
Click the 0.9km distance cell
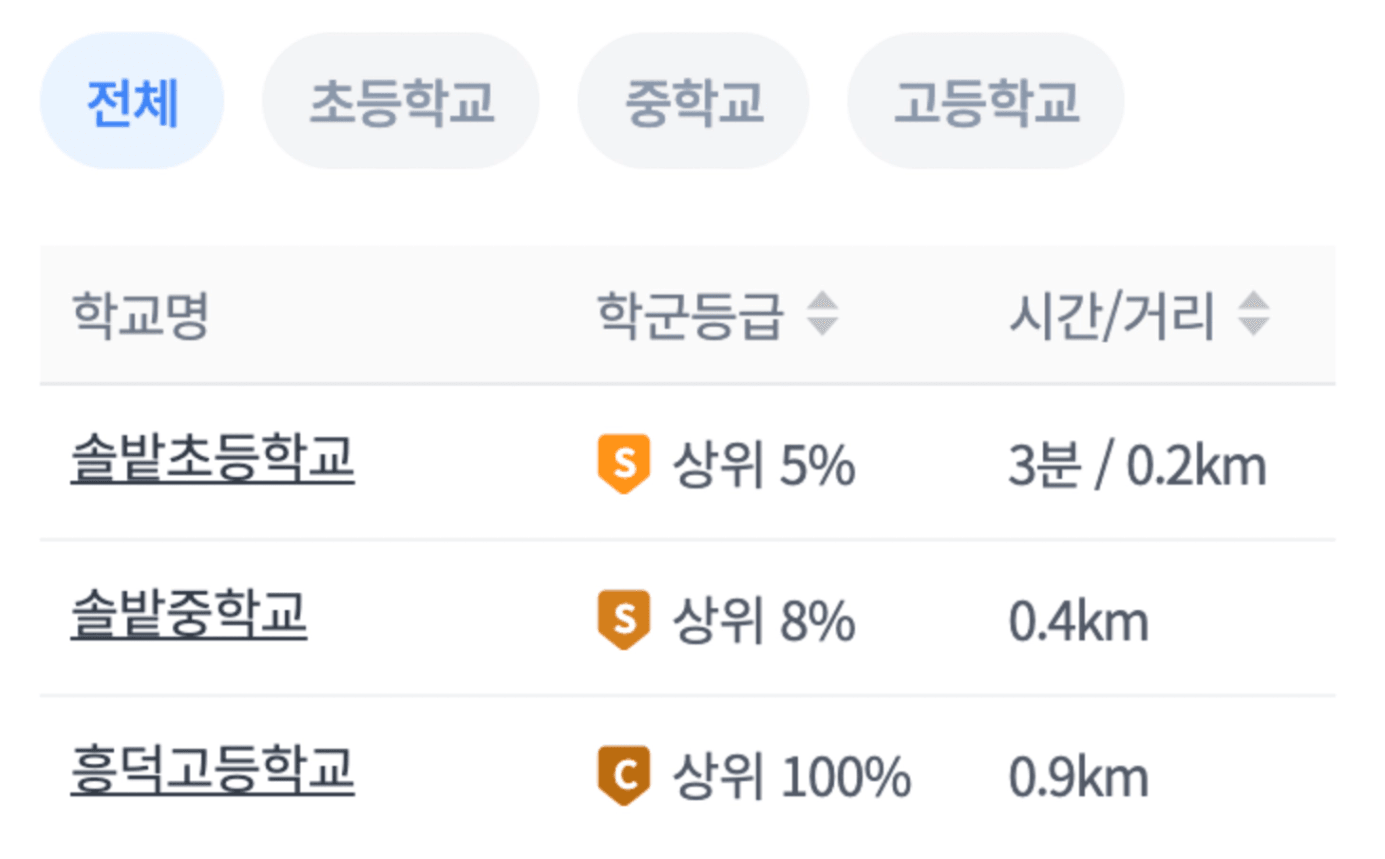1079,779
